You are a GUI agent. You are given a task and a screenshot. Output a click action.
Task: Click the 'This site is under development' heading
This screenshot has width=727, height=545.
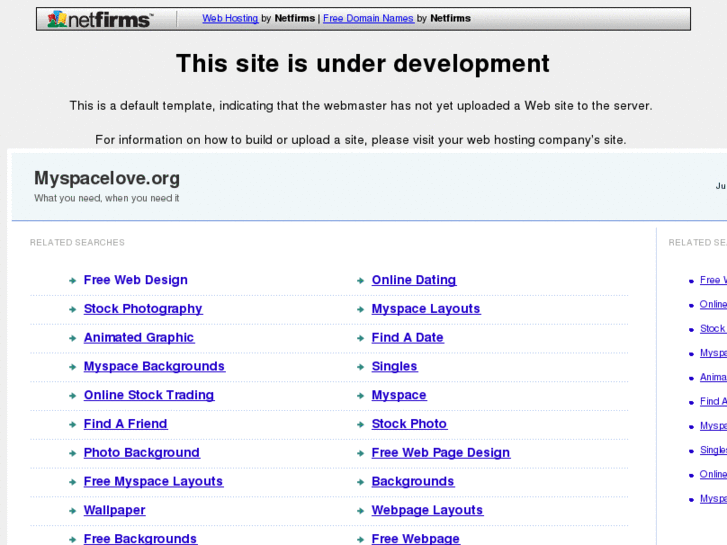[363, 64]
